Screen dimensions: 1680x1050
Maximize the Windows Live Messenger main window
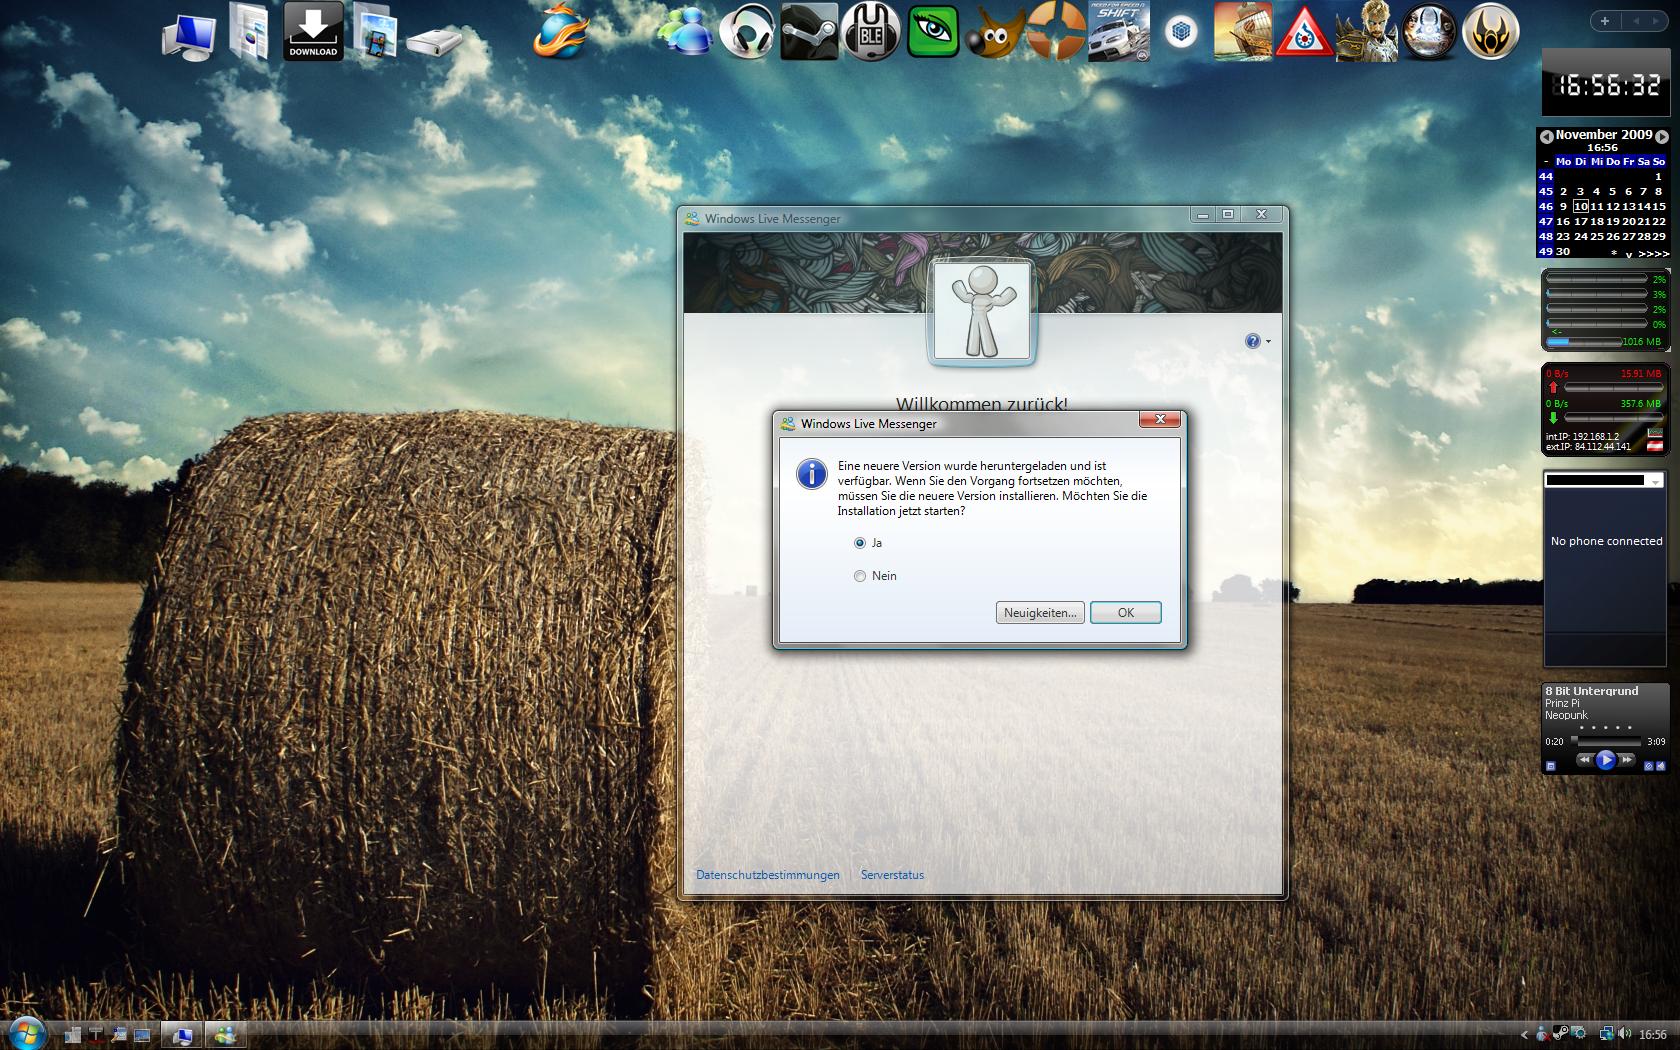point(1228,214)
